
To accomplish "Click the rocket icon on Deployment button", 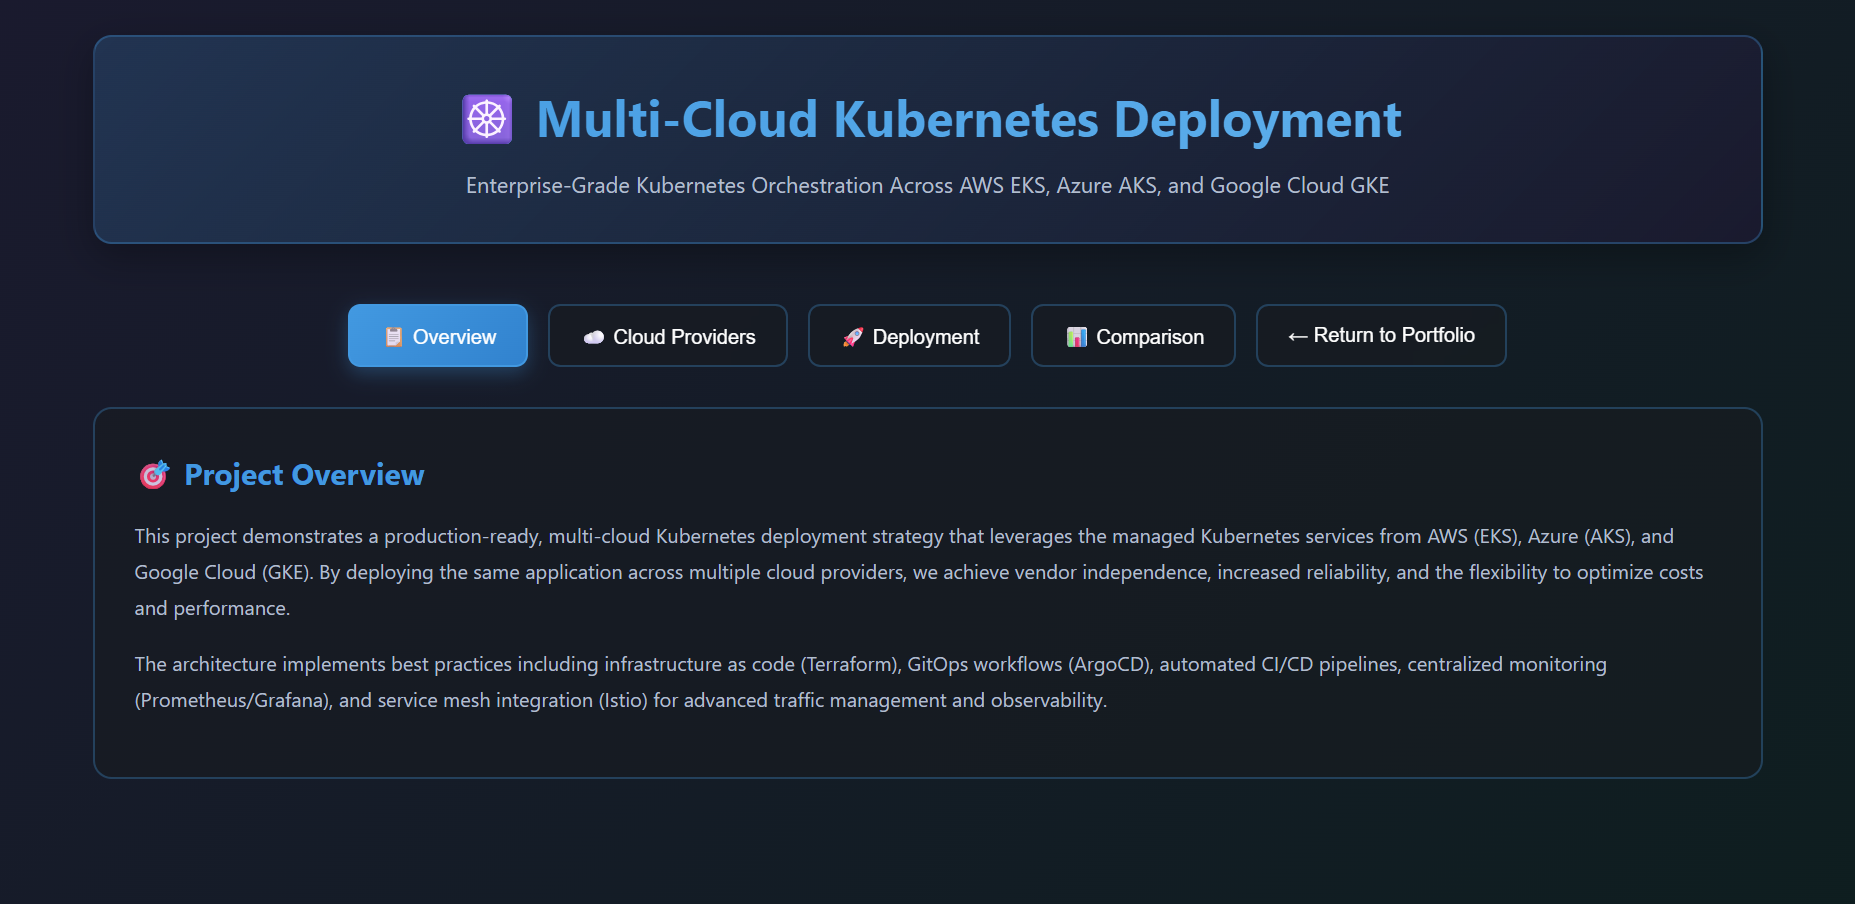I will (x=853, y=336).
